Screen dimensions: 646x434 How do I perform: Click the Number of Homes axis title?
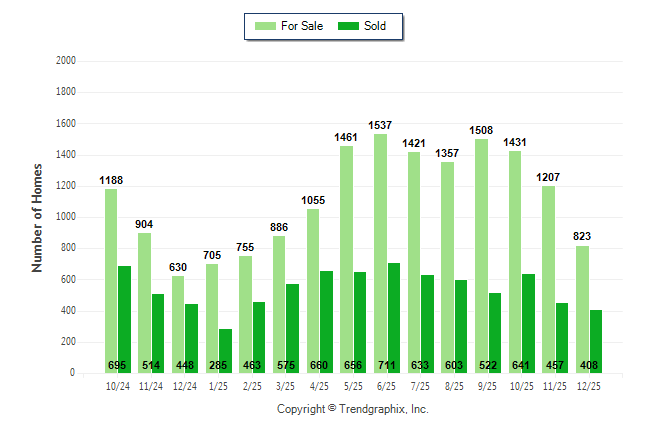38,217
